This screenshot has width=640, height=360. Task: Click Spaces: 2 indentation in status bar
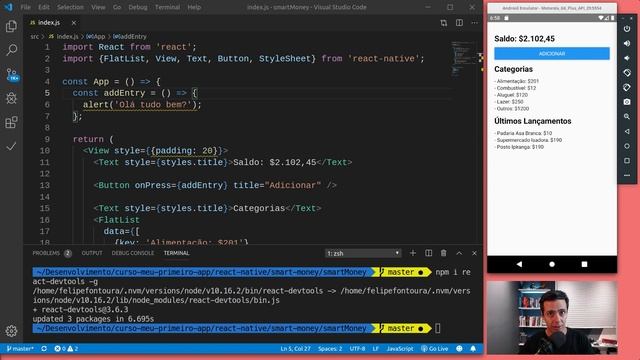330,349
